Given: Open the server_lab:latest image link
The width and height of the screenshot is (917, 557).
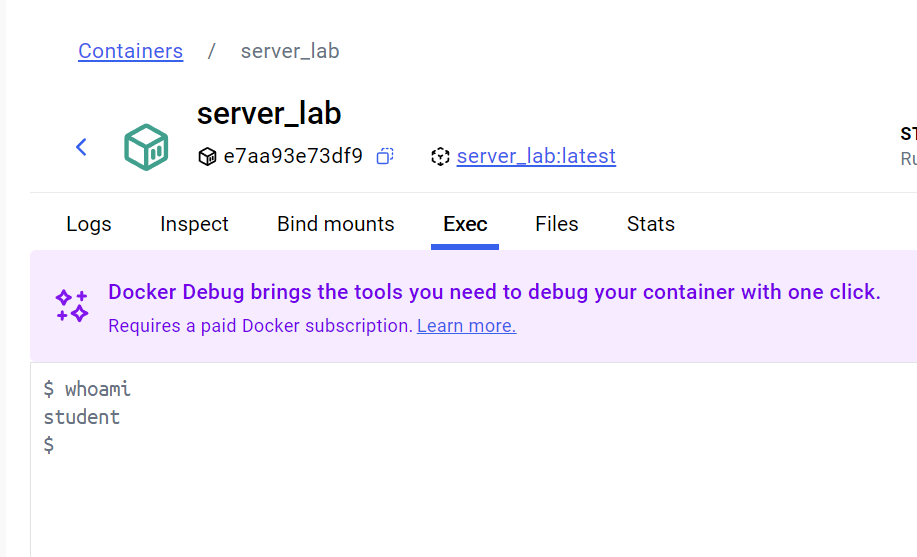Looking at the screenshot, I should coord(536,156).
